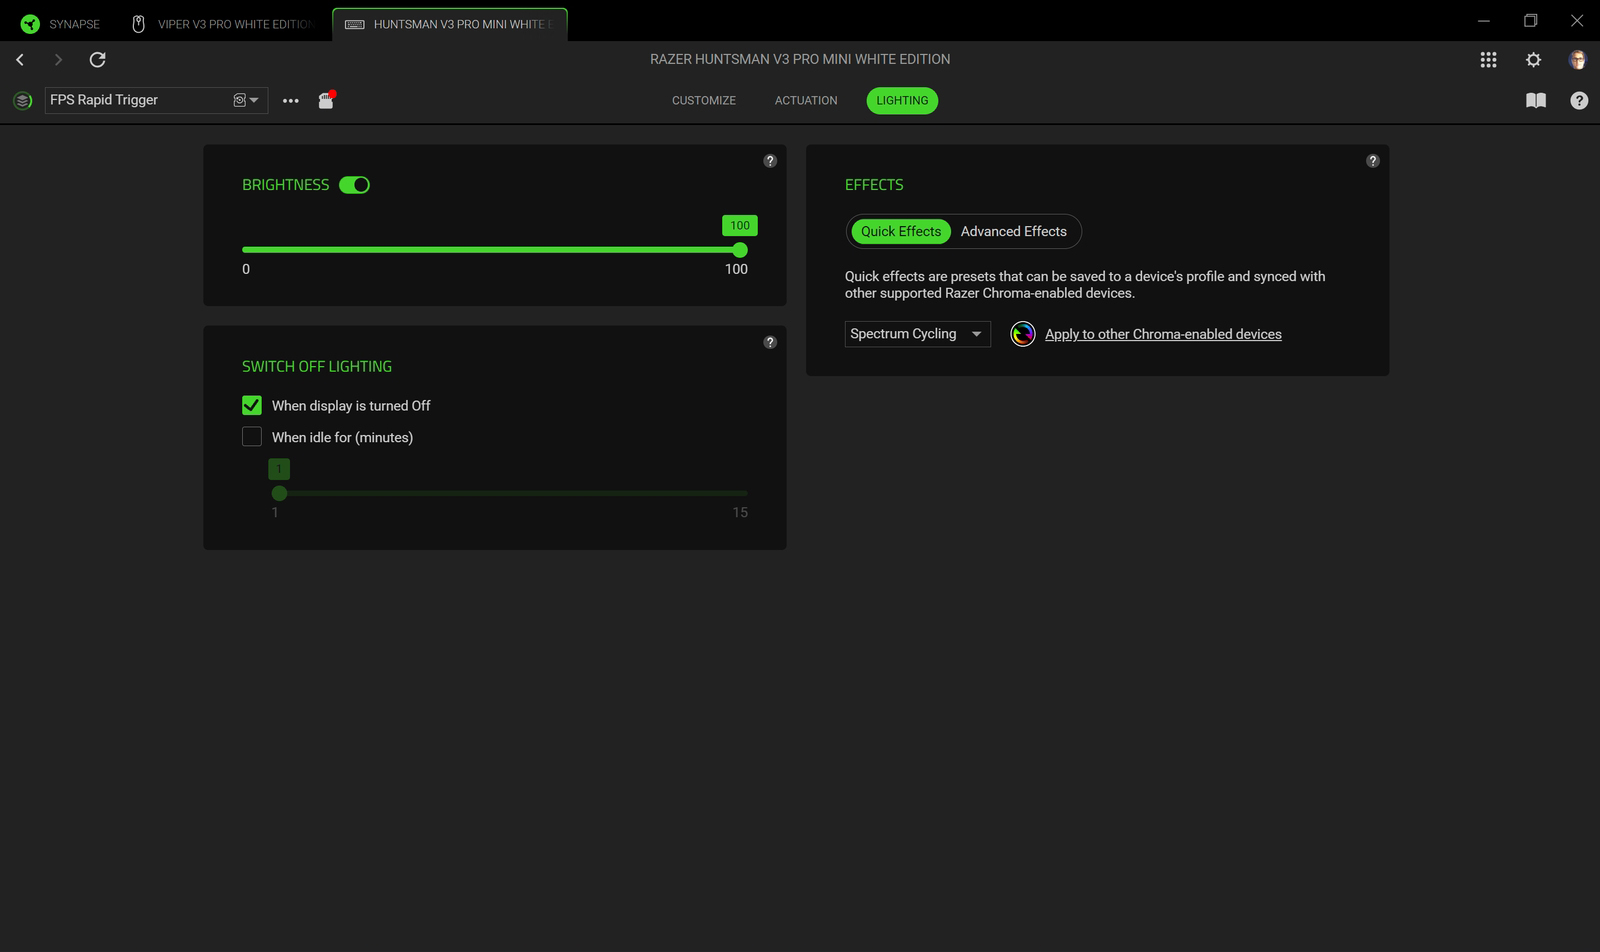Image resolution: width=1600 pixels, height=952 pixels.
Task: Click the Chroma sync color-ring icon
Action: (x=1022, y=334)
